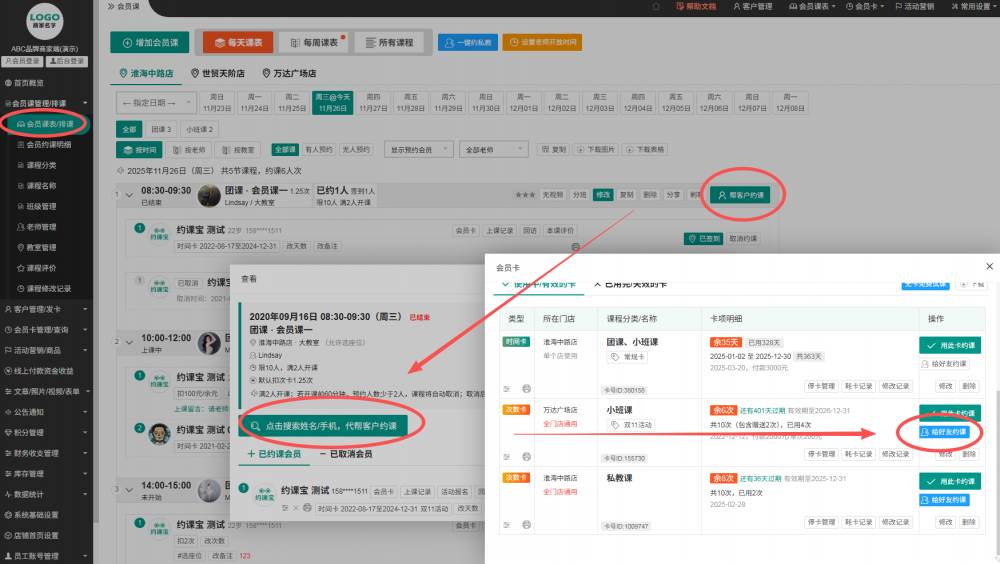Switch to the 每周课表 view
This screenshot has width=1000, height=564.
click(x=311, y=43)
